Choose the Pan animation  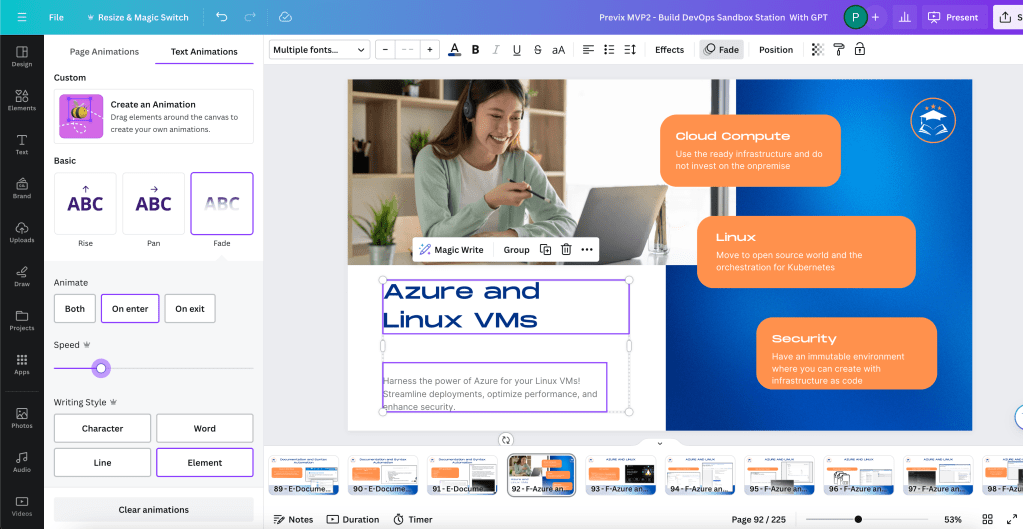(153, 204)
